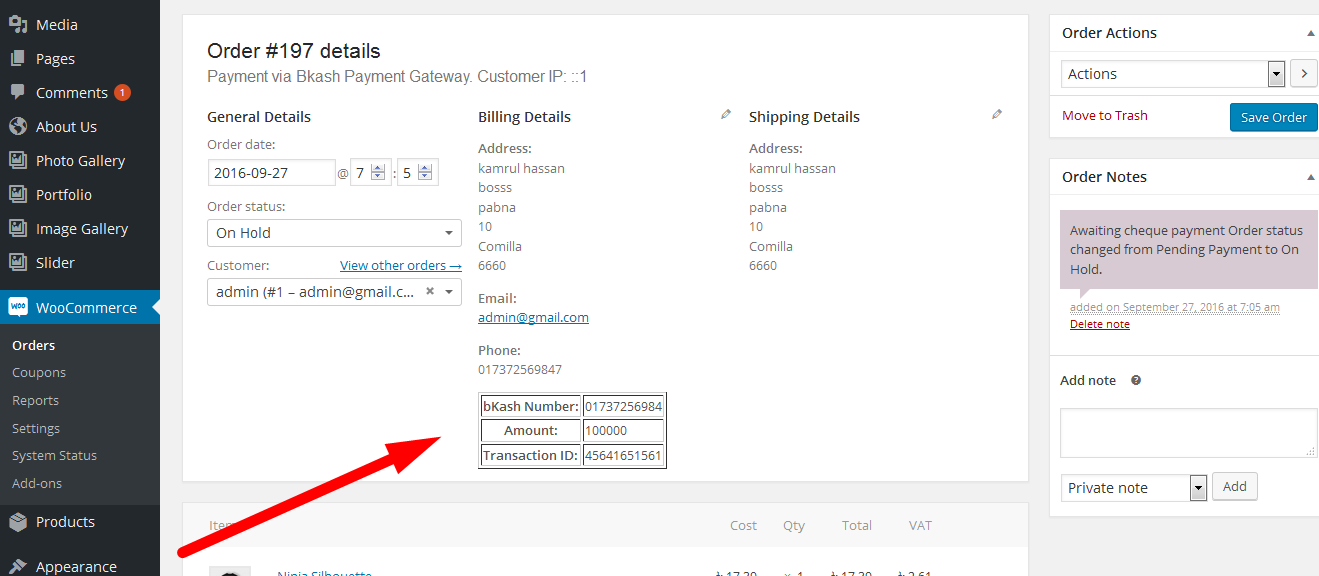Click the order date input field

tap(272, 173)
